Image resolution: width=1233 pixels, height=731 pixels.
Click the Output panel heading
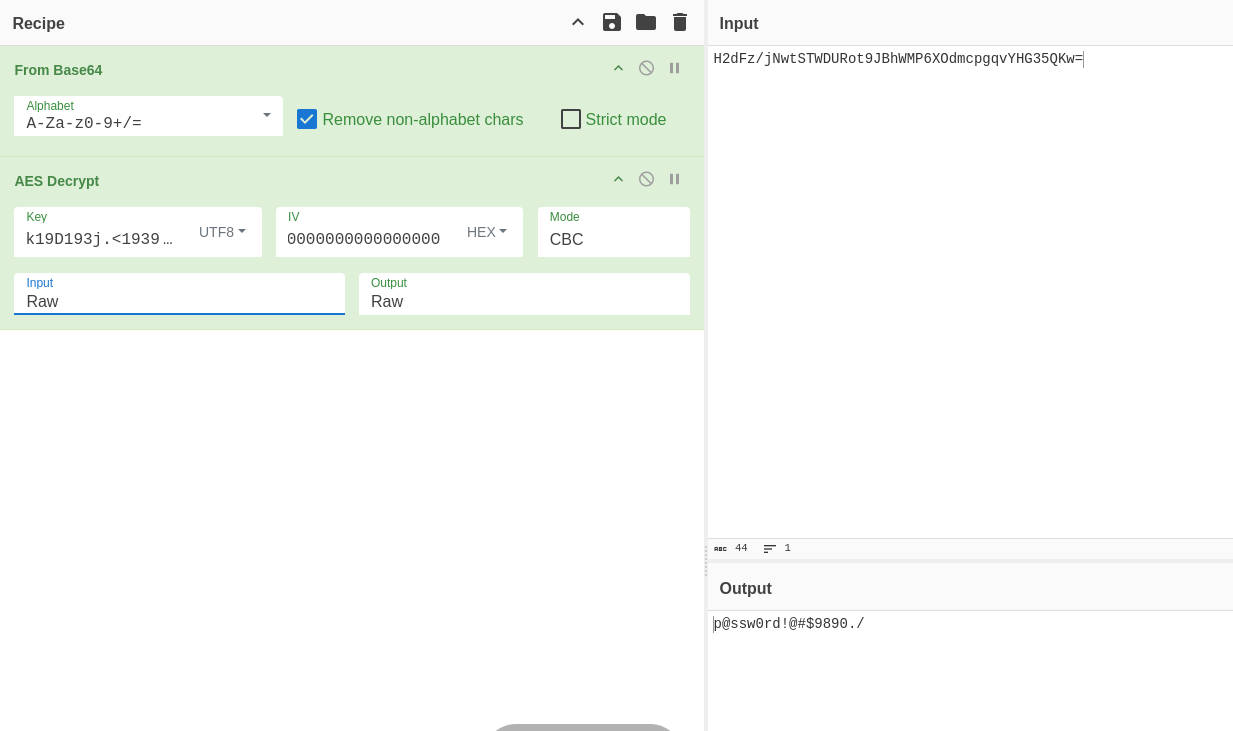click(x=746, y=588)
